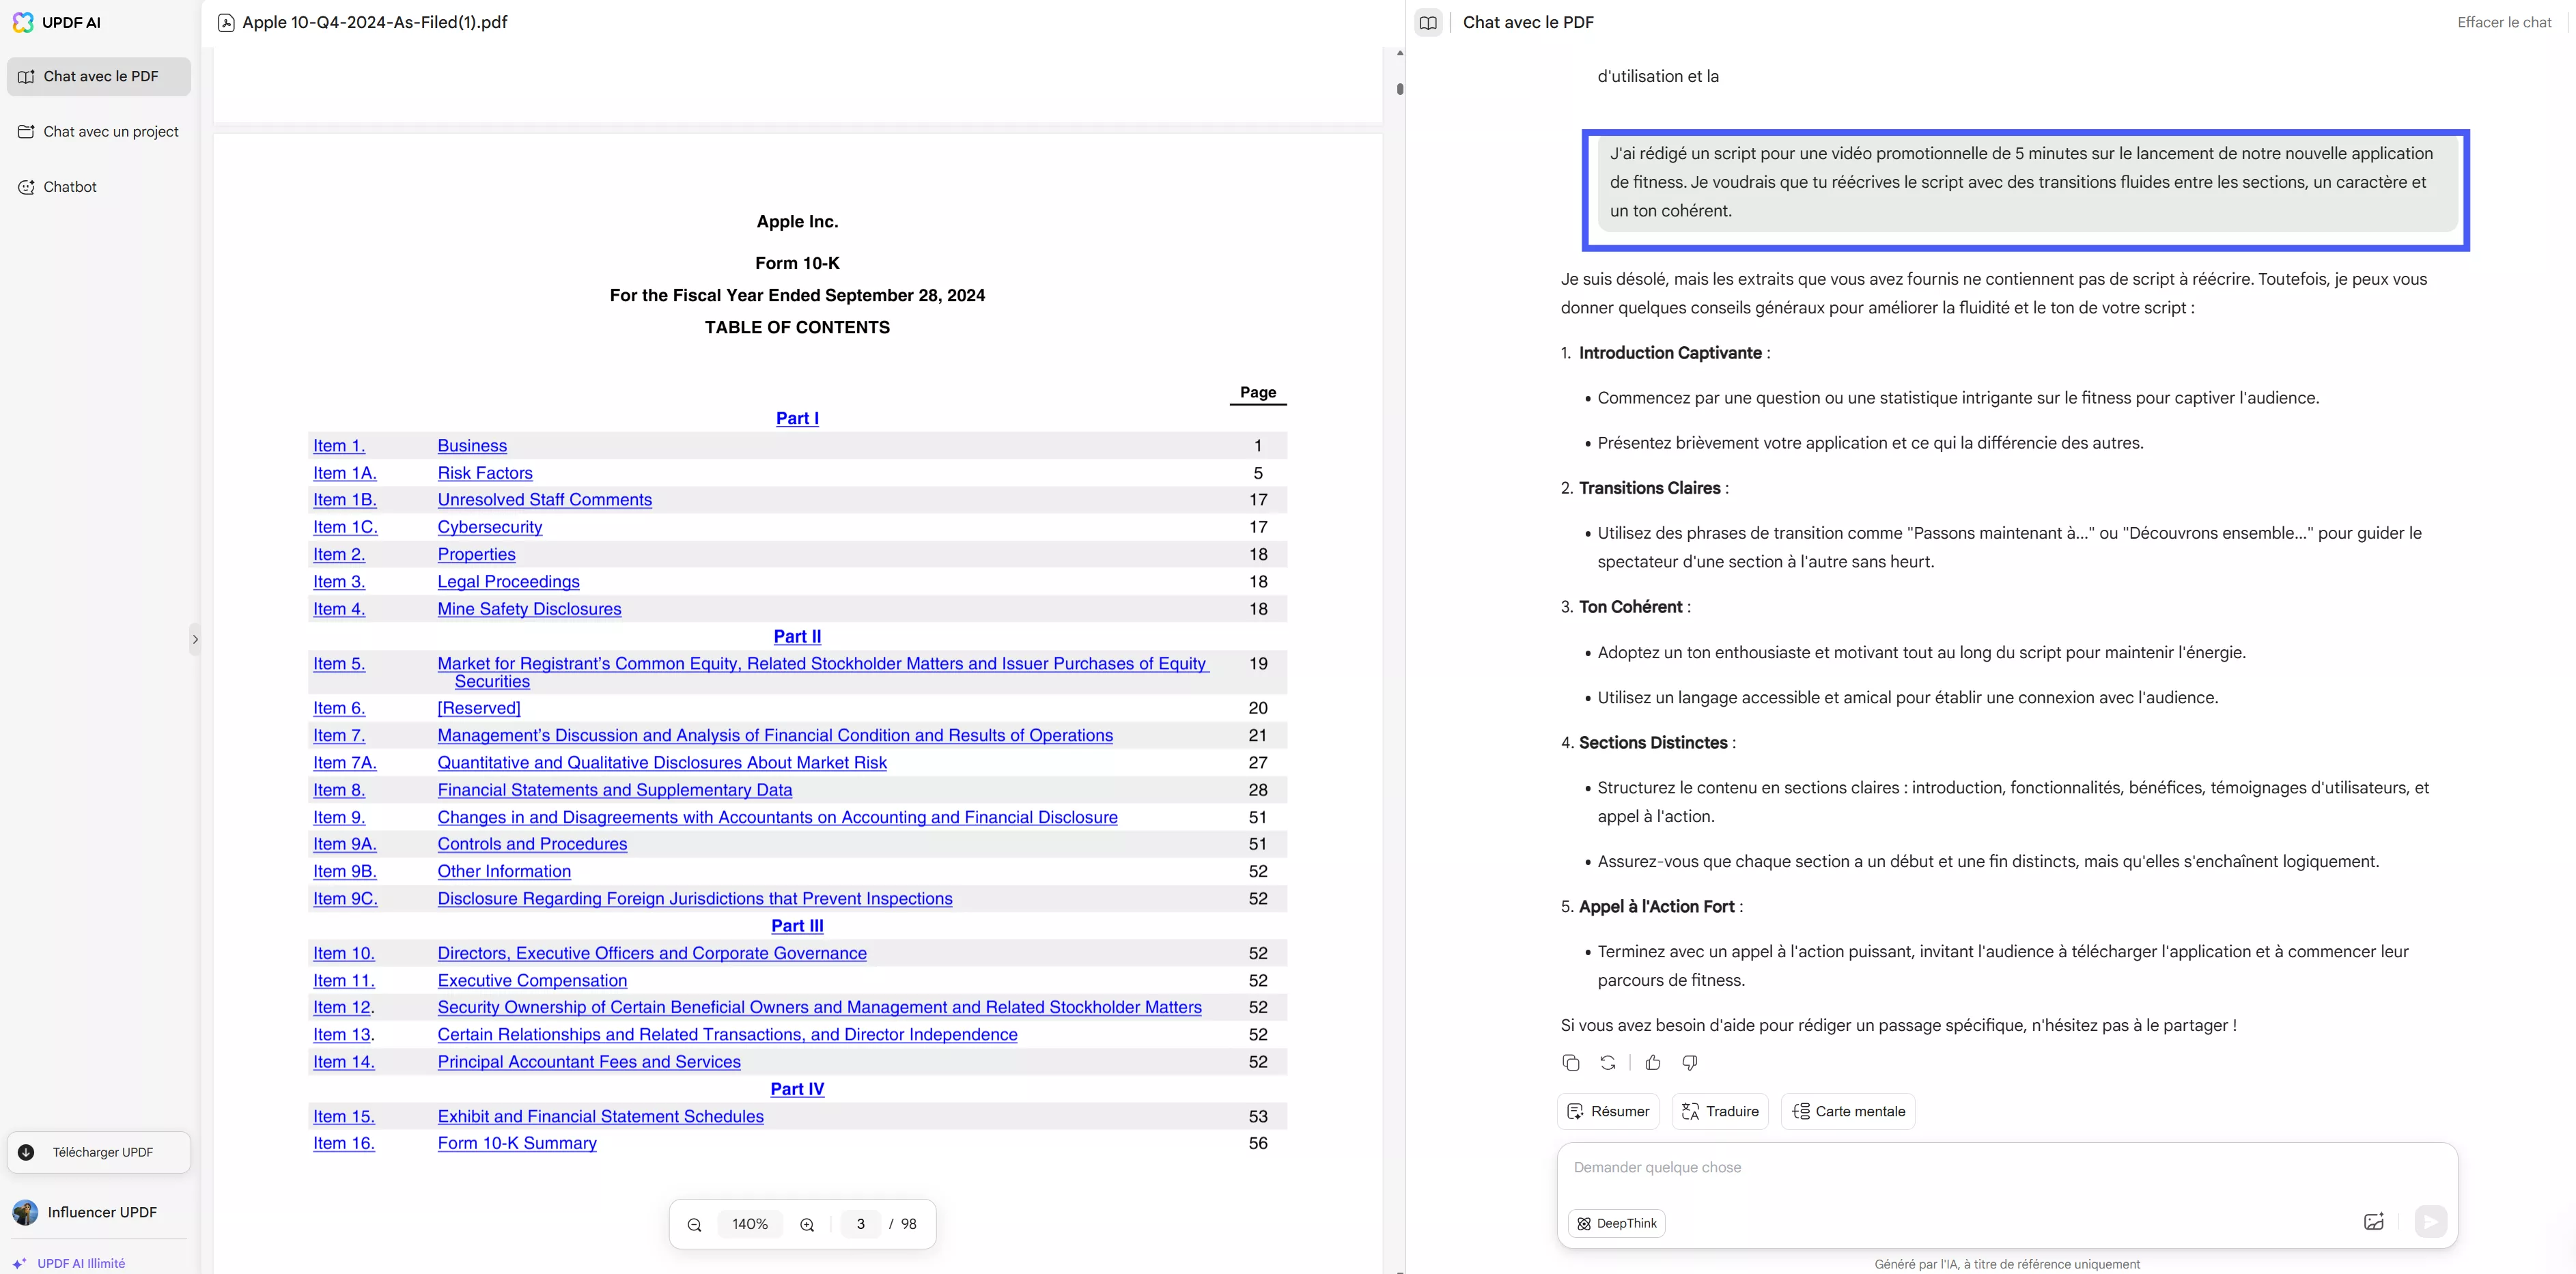Viewport: 2576px width, 1274px height.
Task: Click the Résumer button
Action: pos(1608,1111)
